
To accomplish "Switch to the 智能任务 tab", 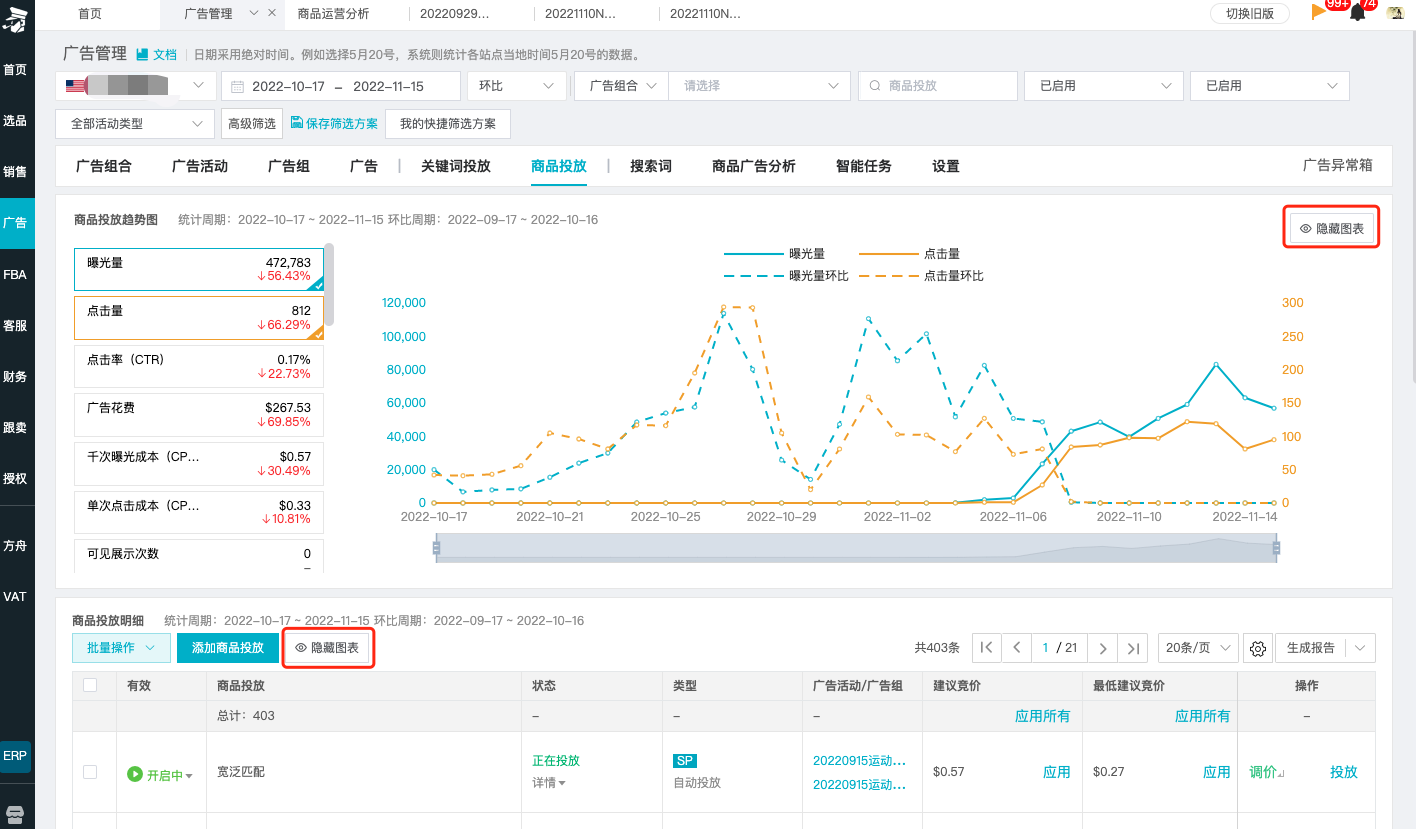I will click(x=864, y=166).
